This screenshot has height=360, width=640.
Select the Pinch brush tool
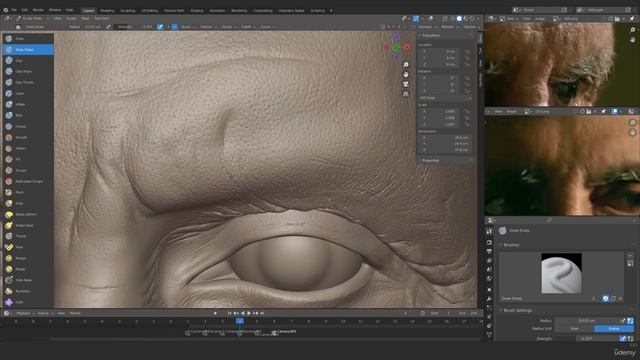[x=28, y=192]
